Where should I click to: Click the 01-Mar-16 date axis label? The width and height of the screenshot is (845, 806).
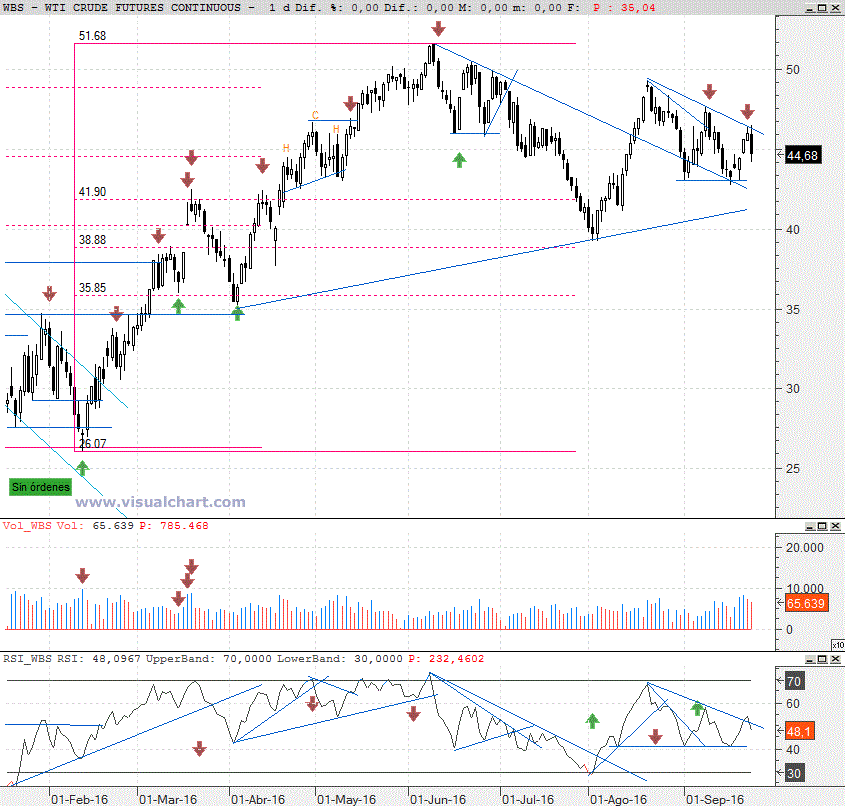pyautogui.click(x=168, y=800)
